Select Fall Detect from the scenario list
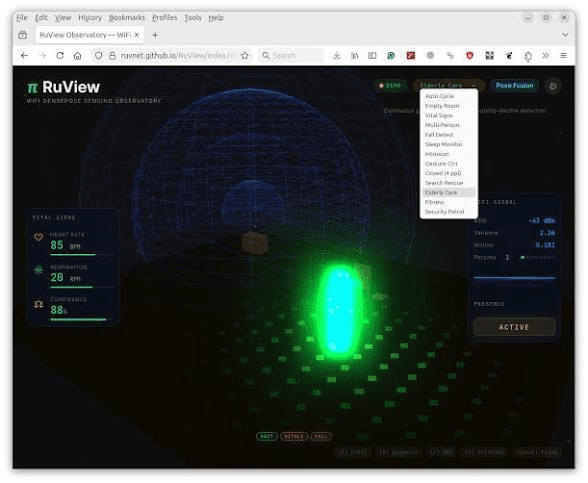 coord(439,135)
